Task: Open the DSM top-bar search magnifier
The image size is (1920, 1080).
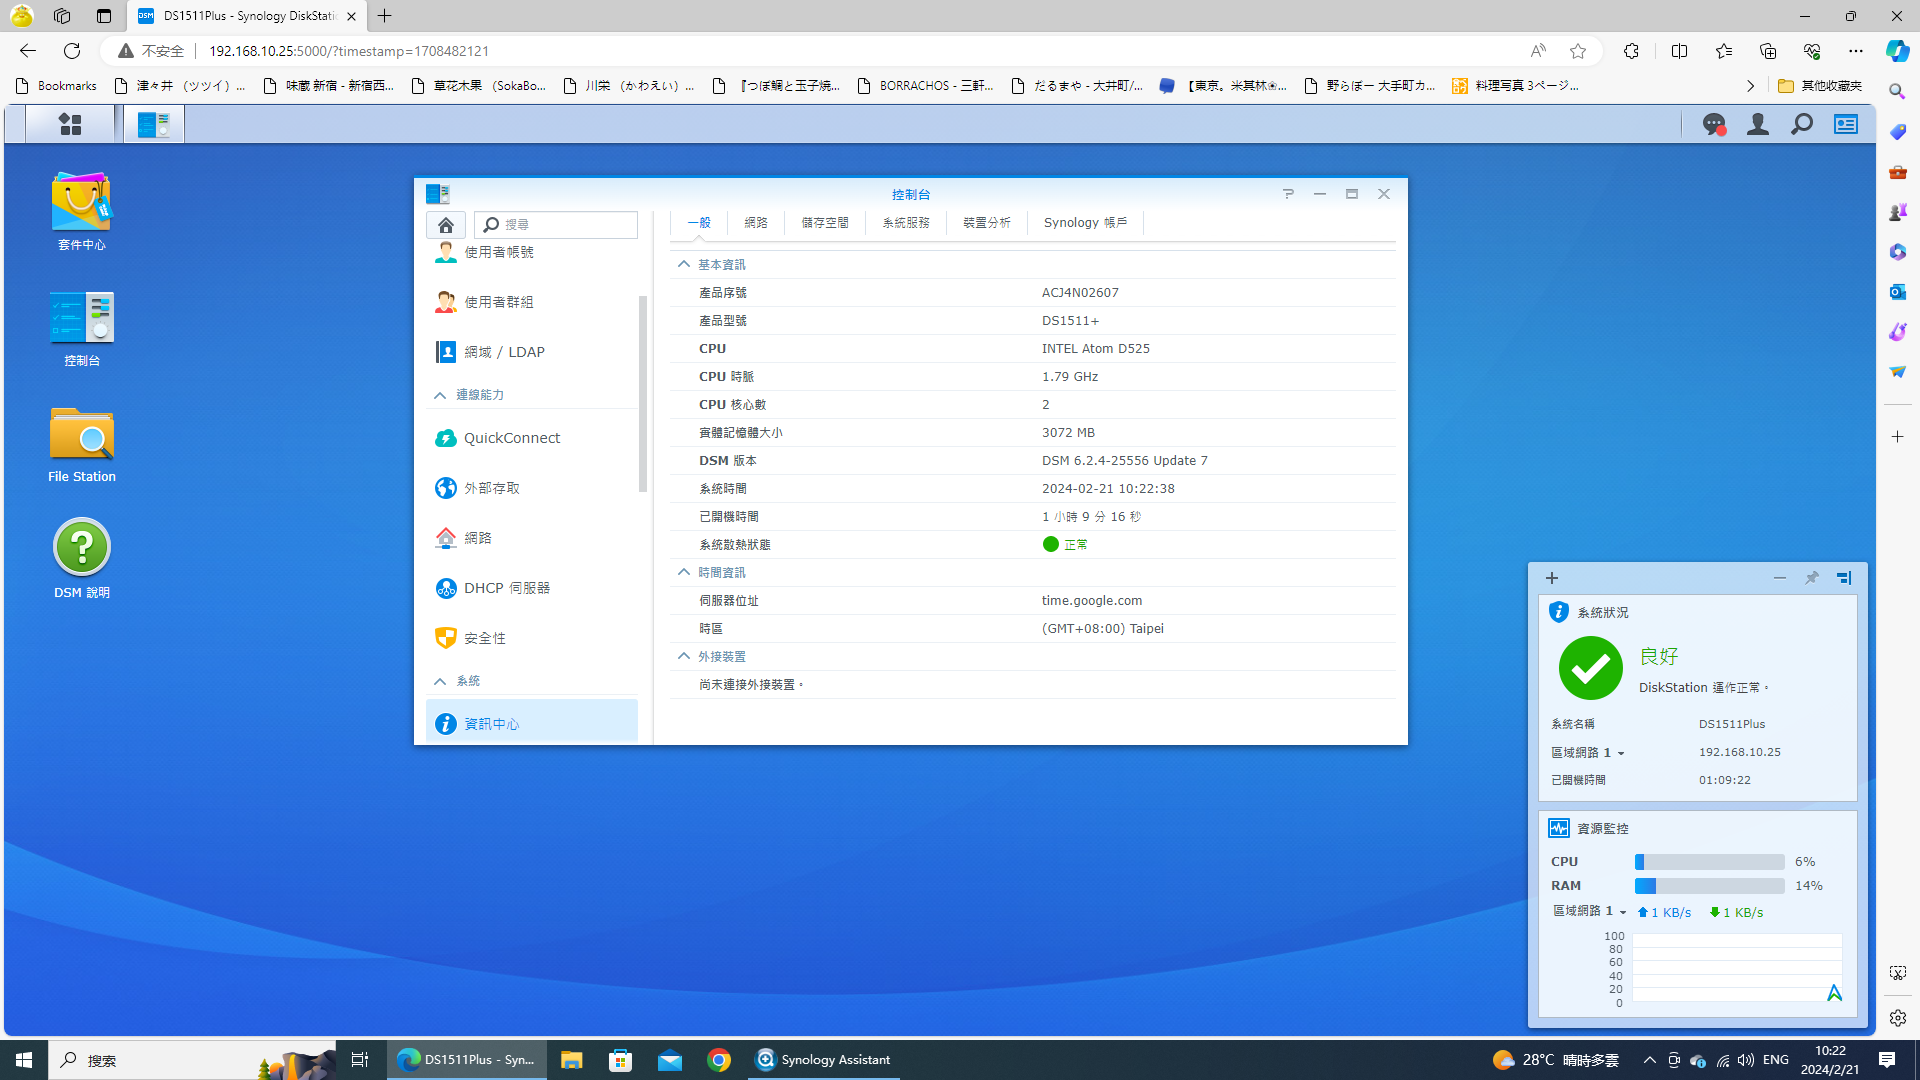Action: 1802,124
